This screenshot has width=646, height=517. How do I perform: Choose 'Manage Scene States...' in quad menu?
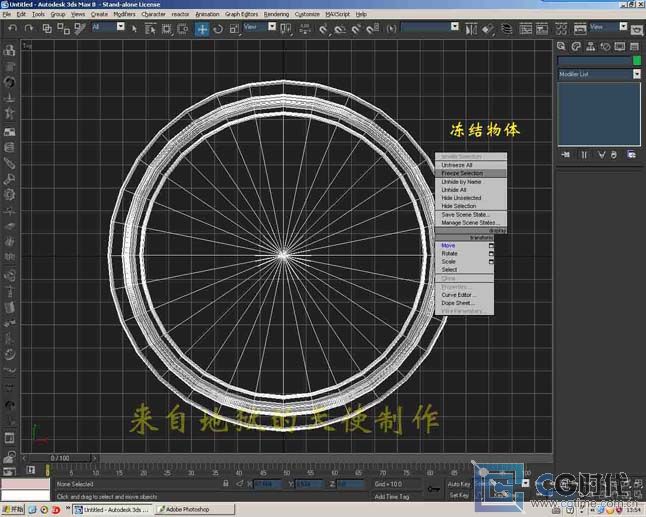pos(471,222)
